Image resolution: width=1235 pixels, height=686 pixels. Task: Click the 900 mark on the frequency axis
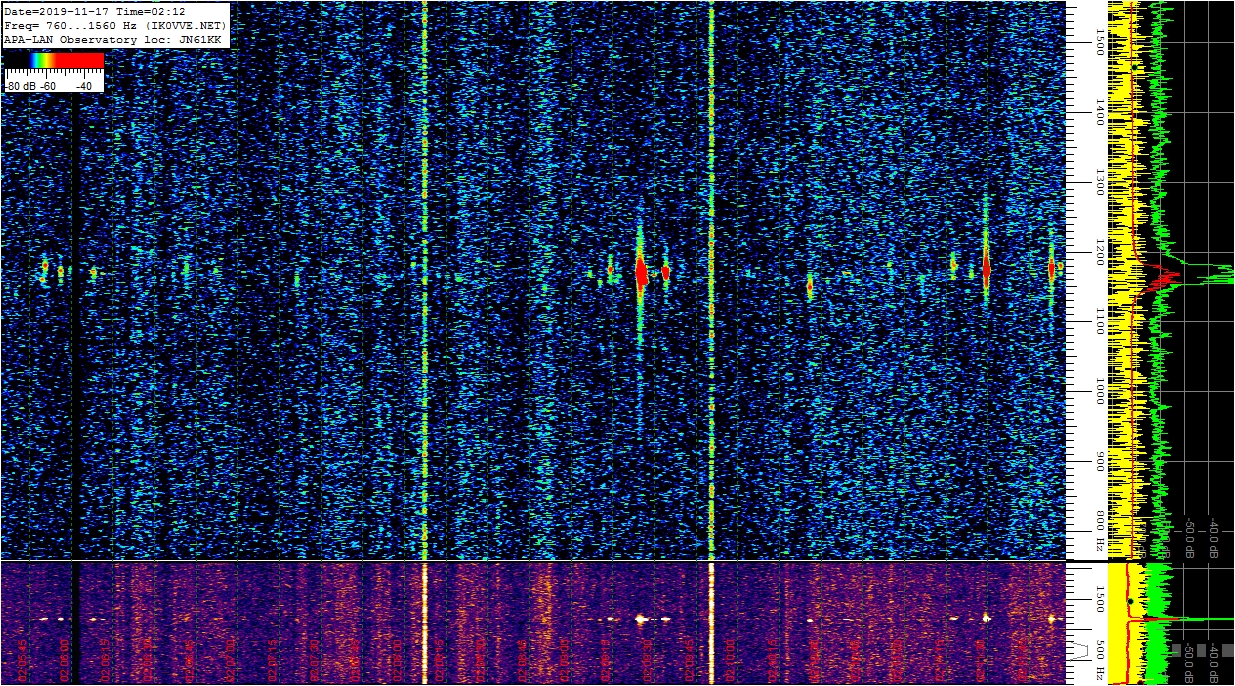pos(1099,461)
